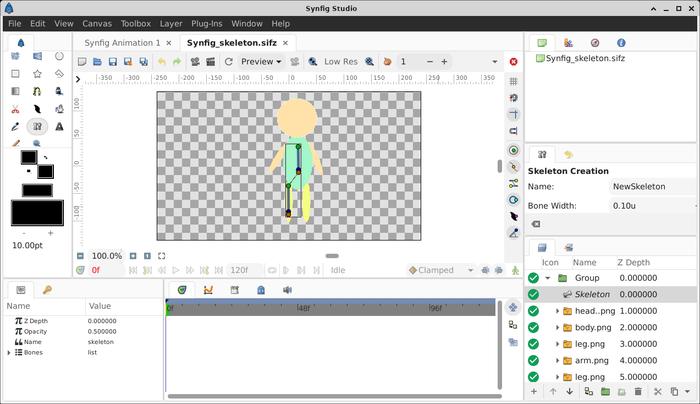
Task: Click the Save All icon in toolbar
Action: pyautogui.click(x=143, y=62)
